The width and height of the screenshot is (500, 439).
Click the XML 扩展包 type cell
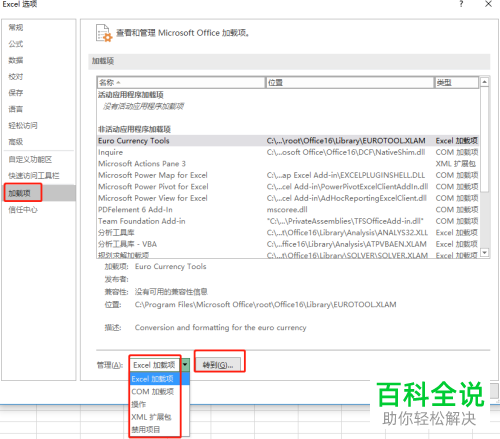pos(456,164)
